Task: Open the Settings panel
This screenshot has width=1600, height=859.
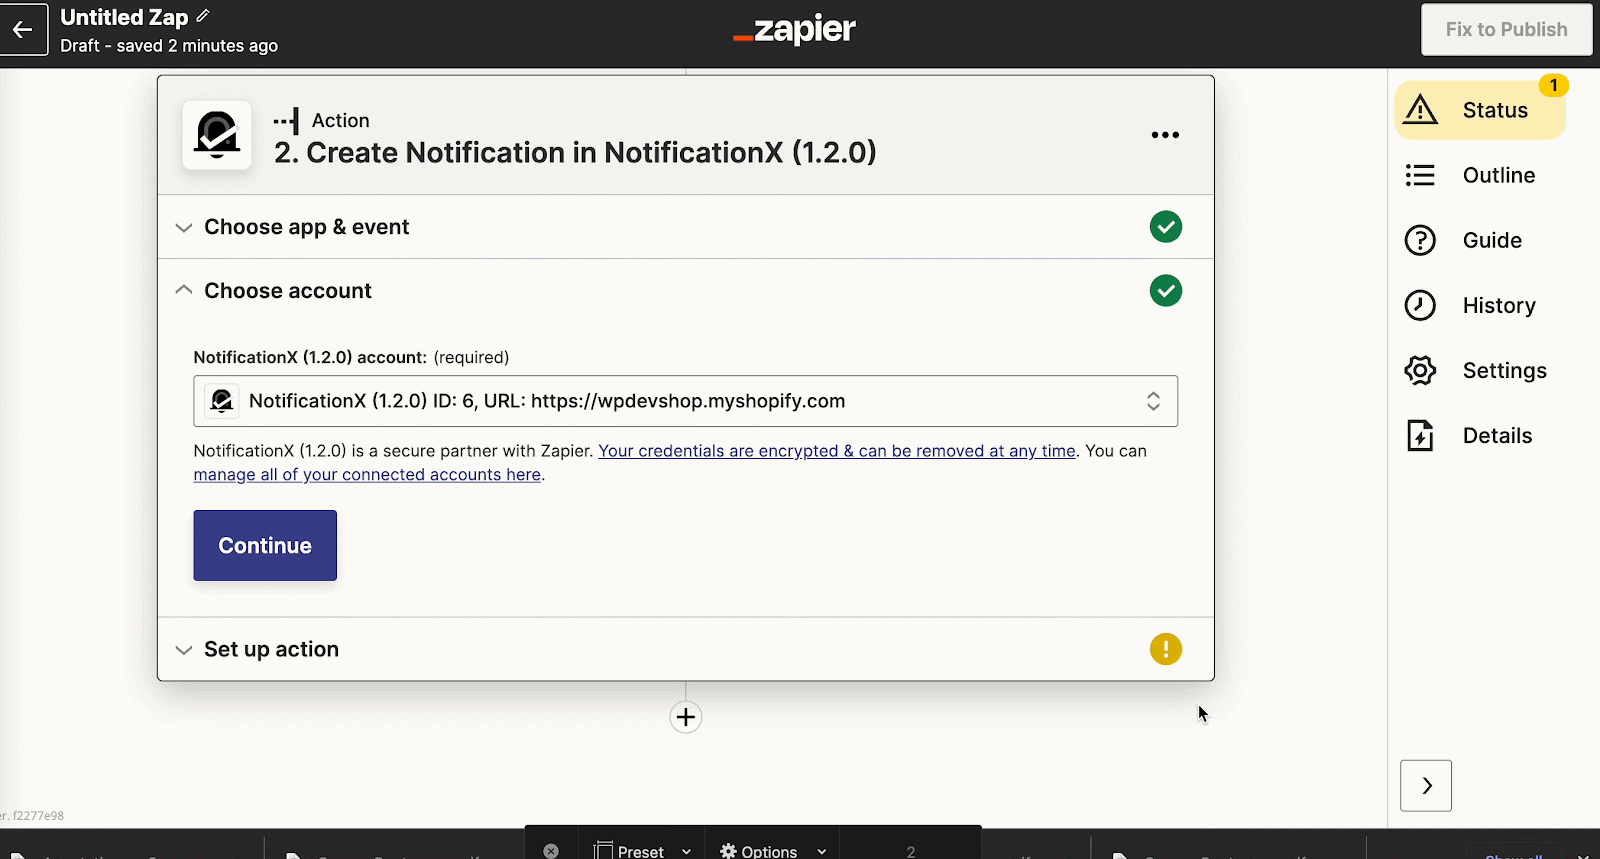Action: click(1480, 370)
